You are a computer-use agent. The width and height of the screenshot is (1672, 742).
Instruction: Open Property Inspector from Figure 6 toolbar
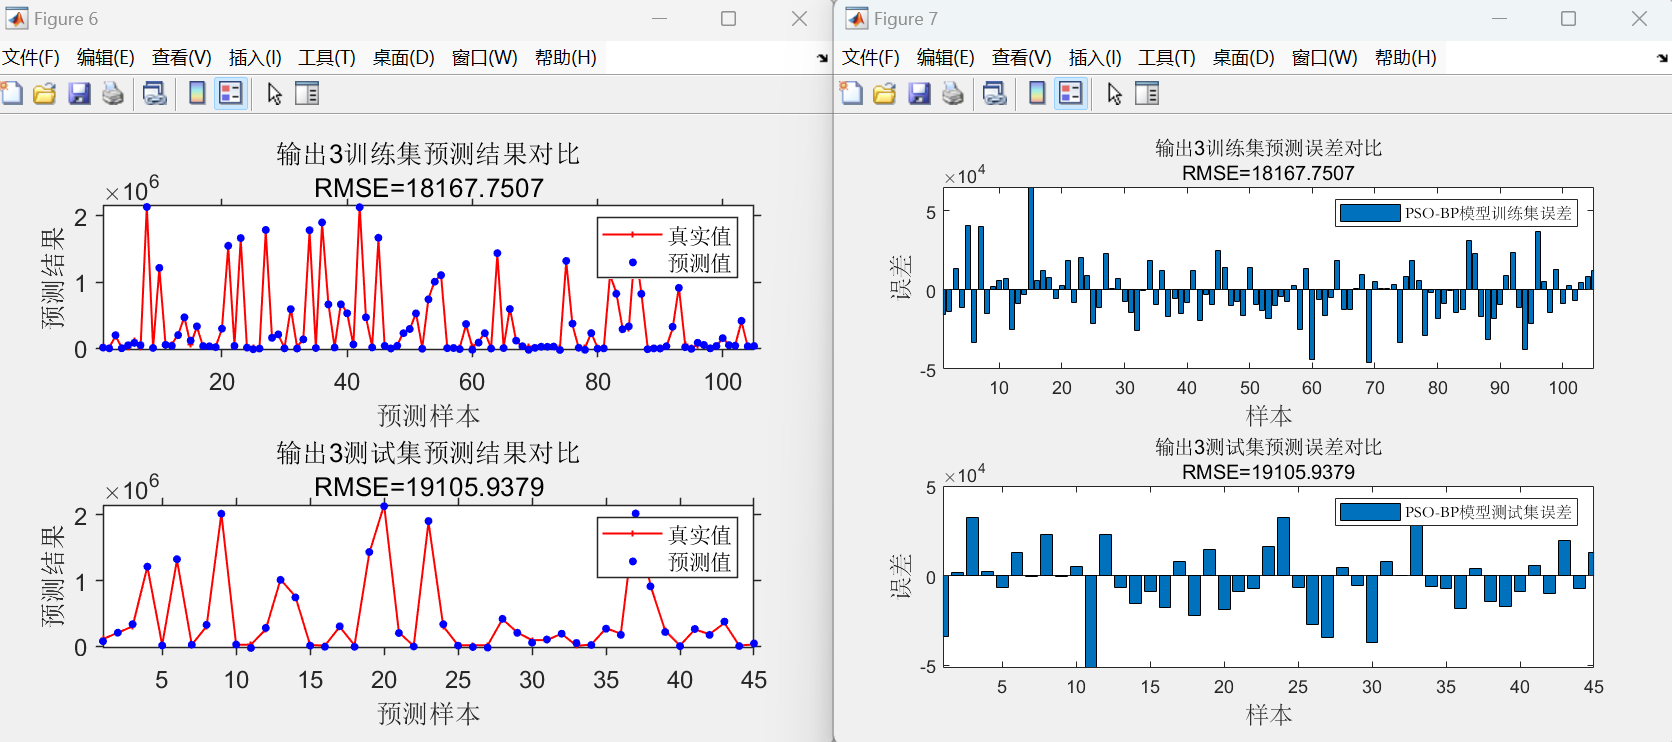pos(307,94)
